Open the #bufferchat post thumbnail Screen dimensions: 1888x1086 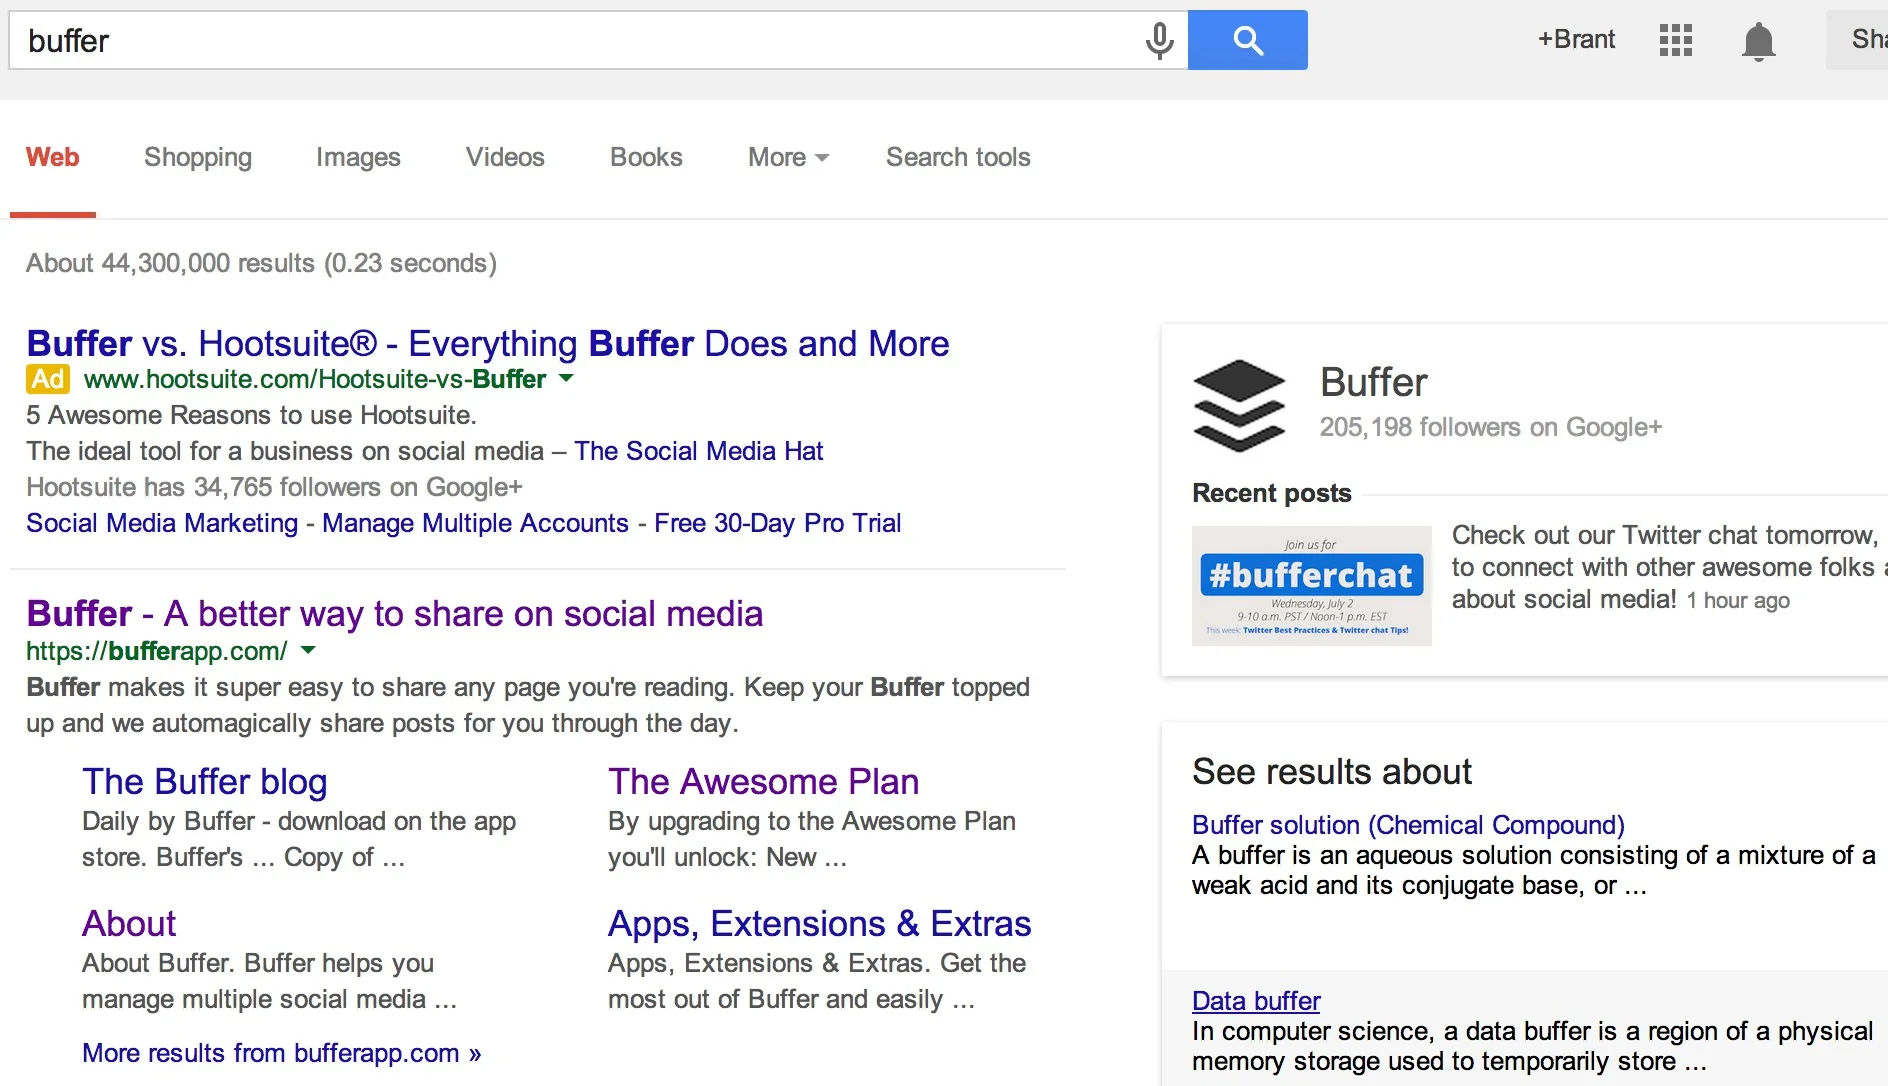coord(1312,586)
